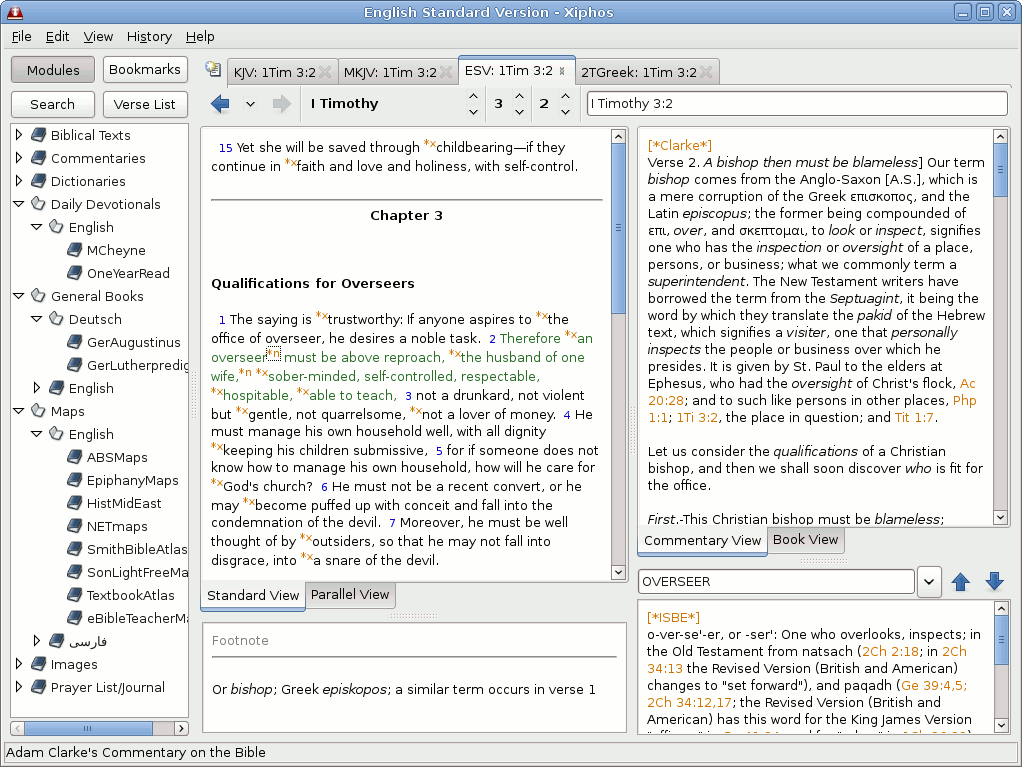Open the History menu

coord(149,36)
